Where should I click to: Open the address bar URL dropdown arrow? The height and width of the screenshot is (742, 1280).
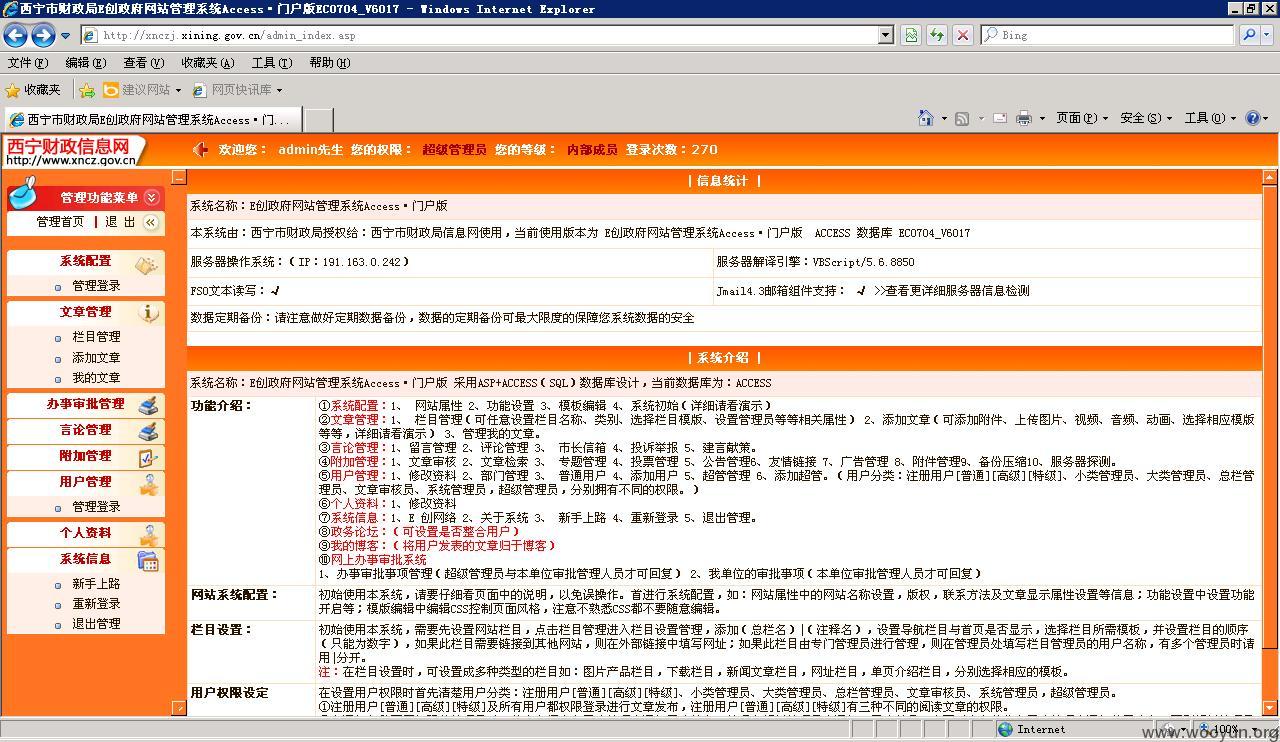tap(886, 35)
